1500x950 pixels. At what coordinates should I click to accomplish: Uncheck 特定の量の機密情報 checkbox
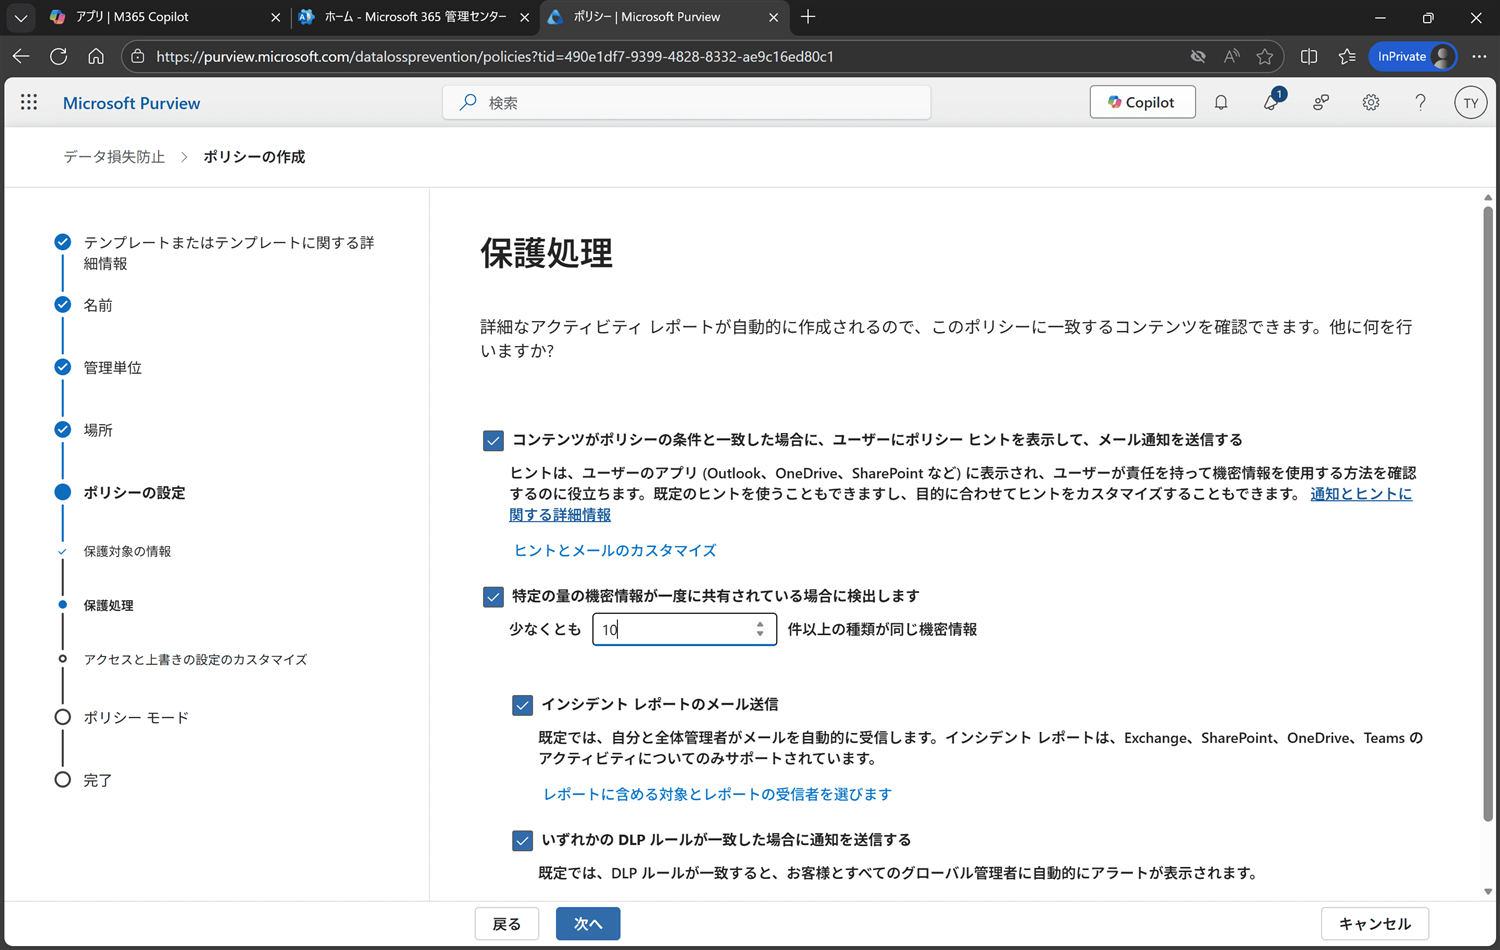[493, 597]
